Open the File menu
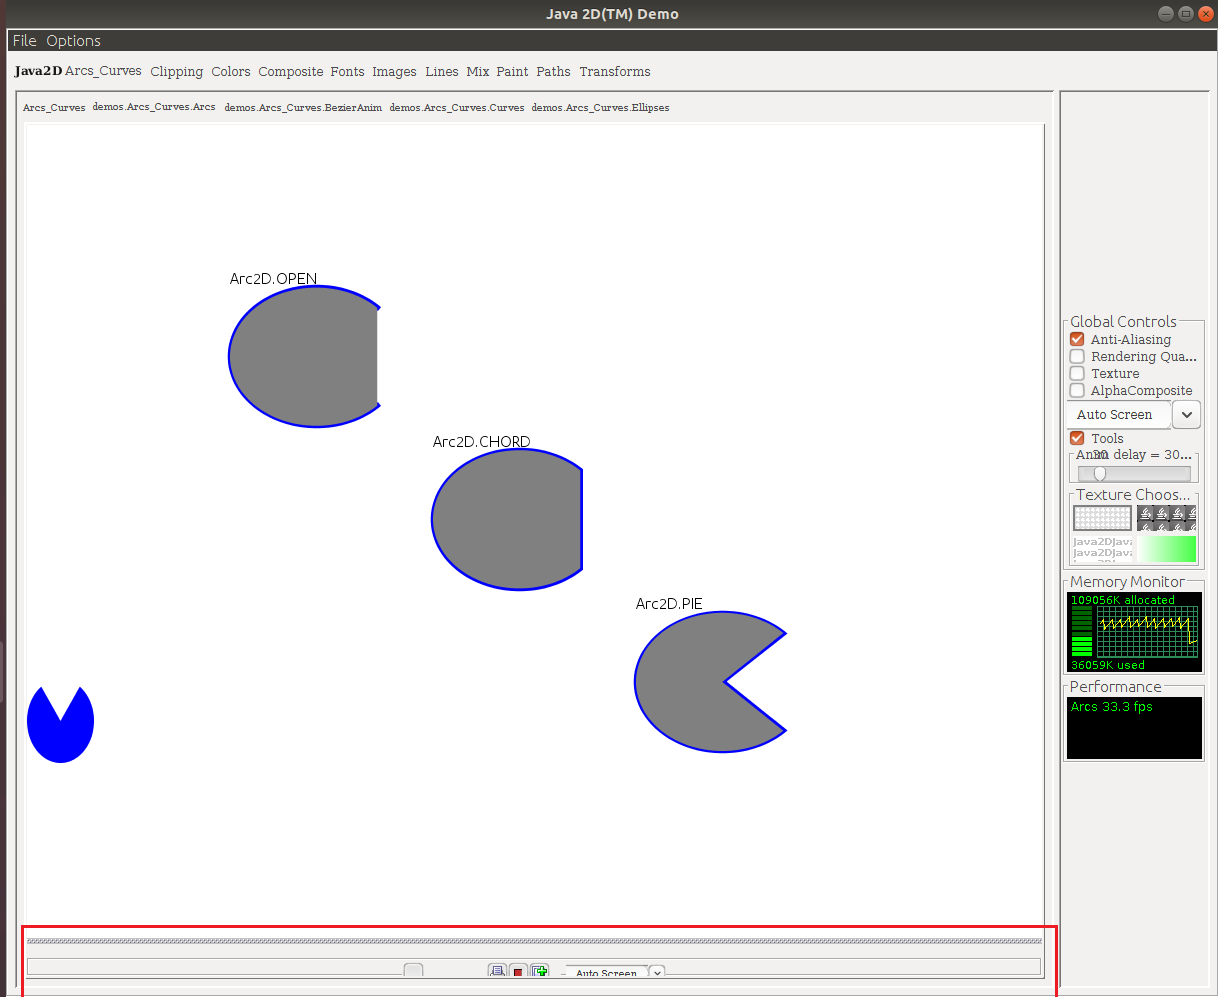1218x997 pixels. (x=24, y=41)
